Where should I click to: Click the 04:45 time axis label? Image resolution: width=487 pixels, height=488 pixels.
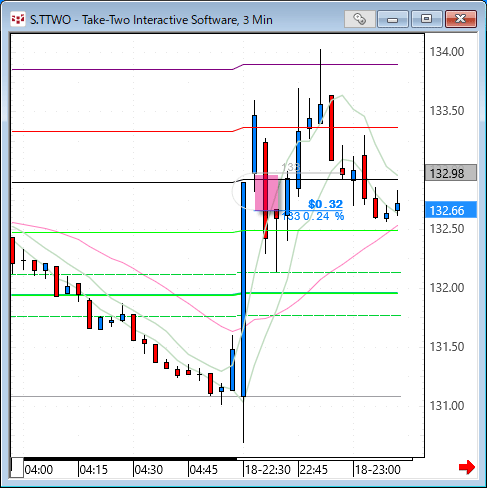(204, 470)
